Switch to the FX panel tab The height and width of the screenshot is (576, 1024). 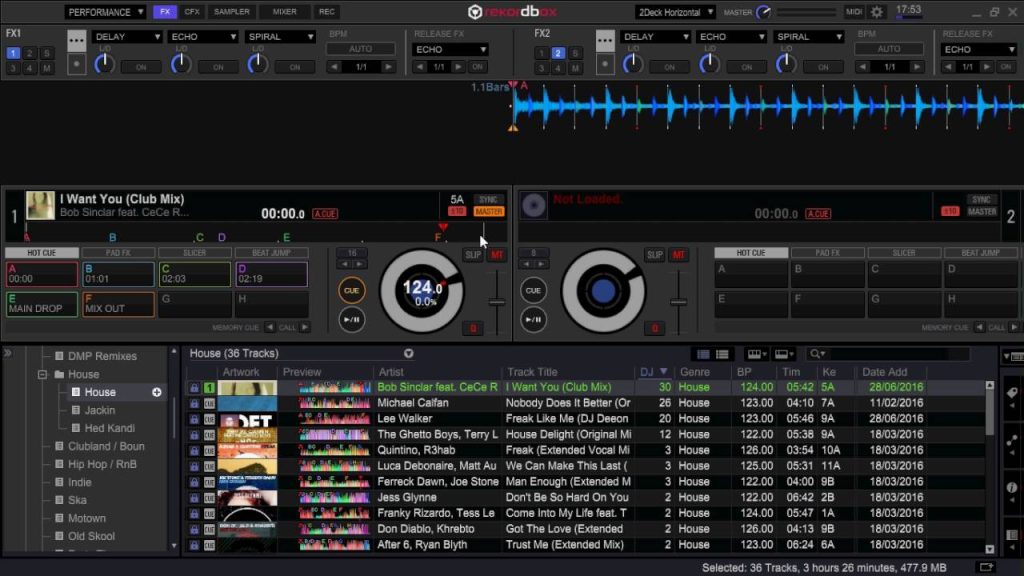(165, 12)
